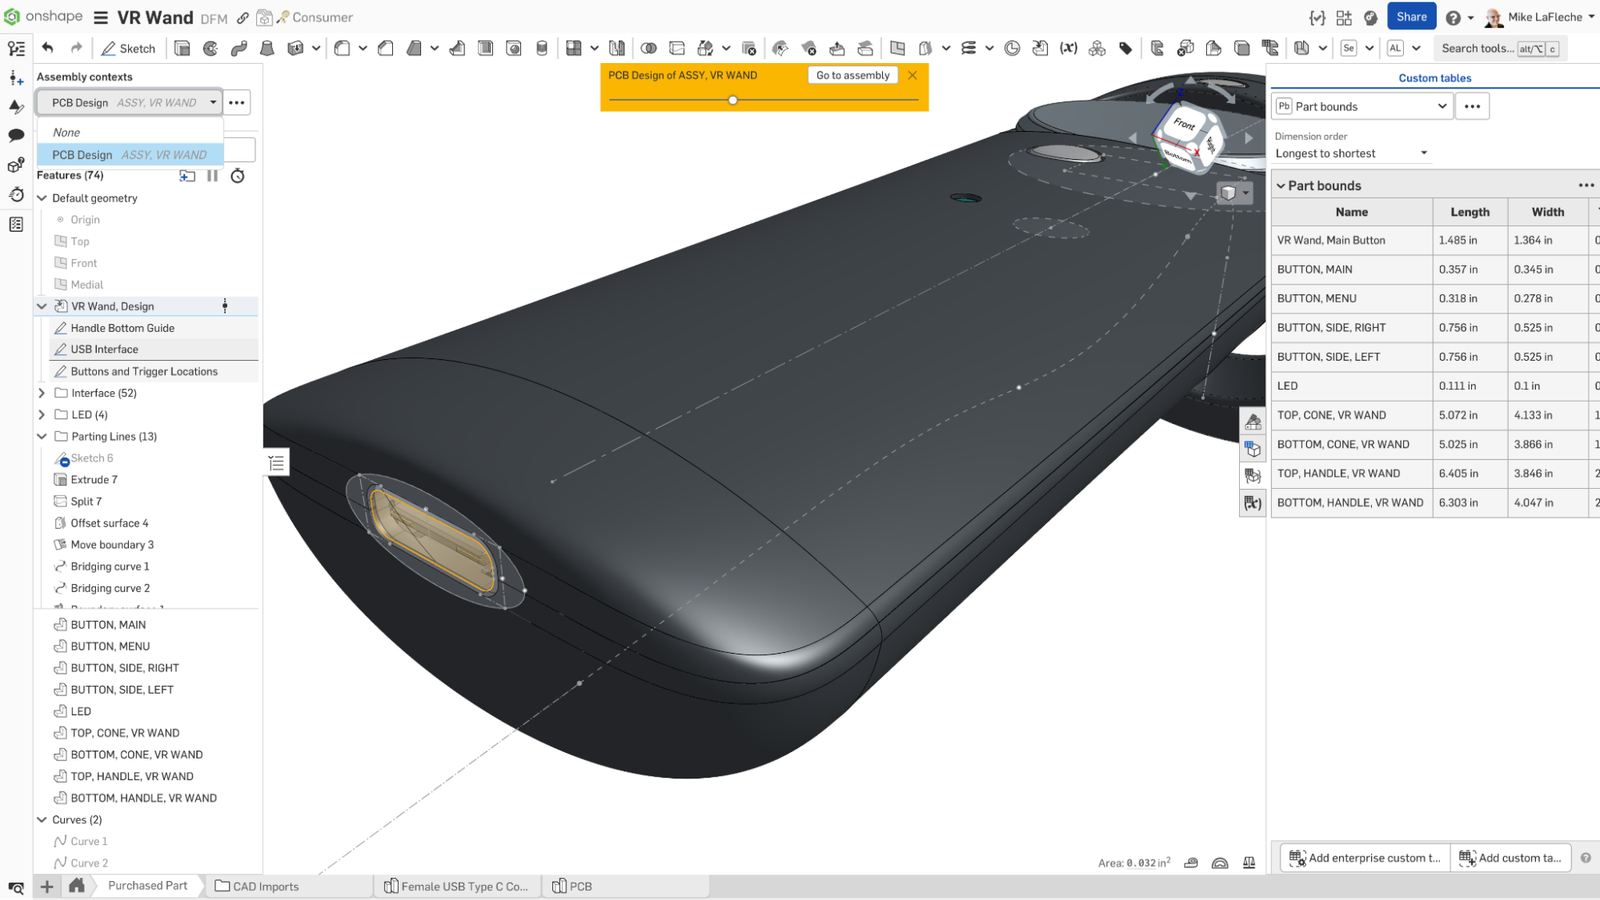Screen dimensions: 1600x900
Task: Open the Variable tool with (x) icon
Action: click(x=1068, y=48)
